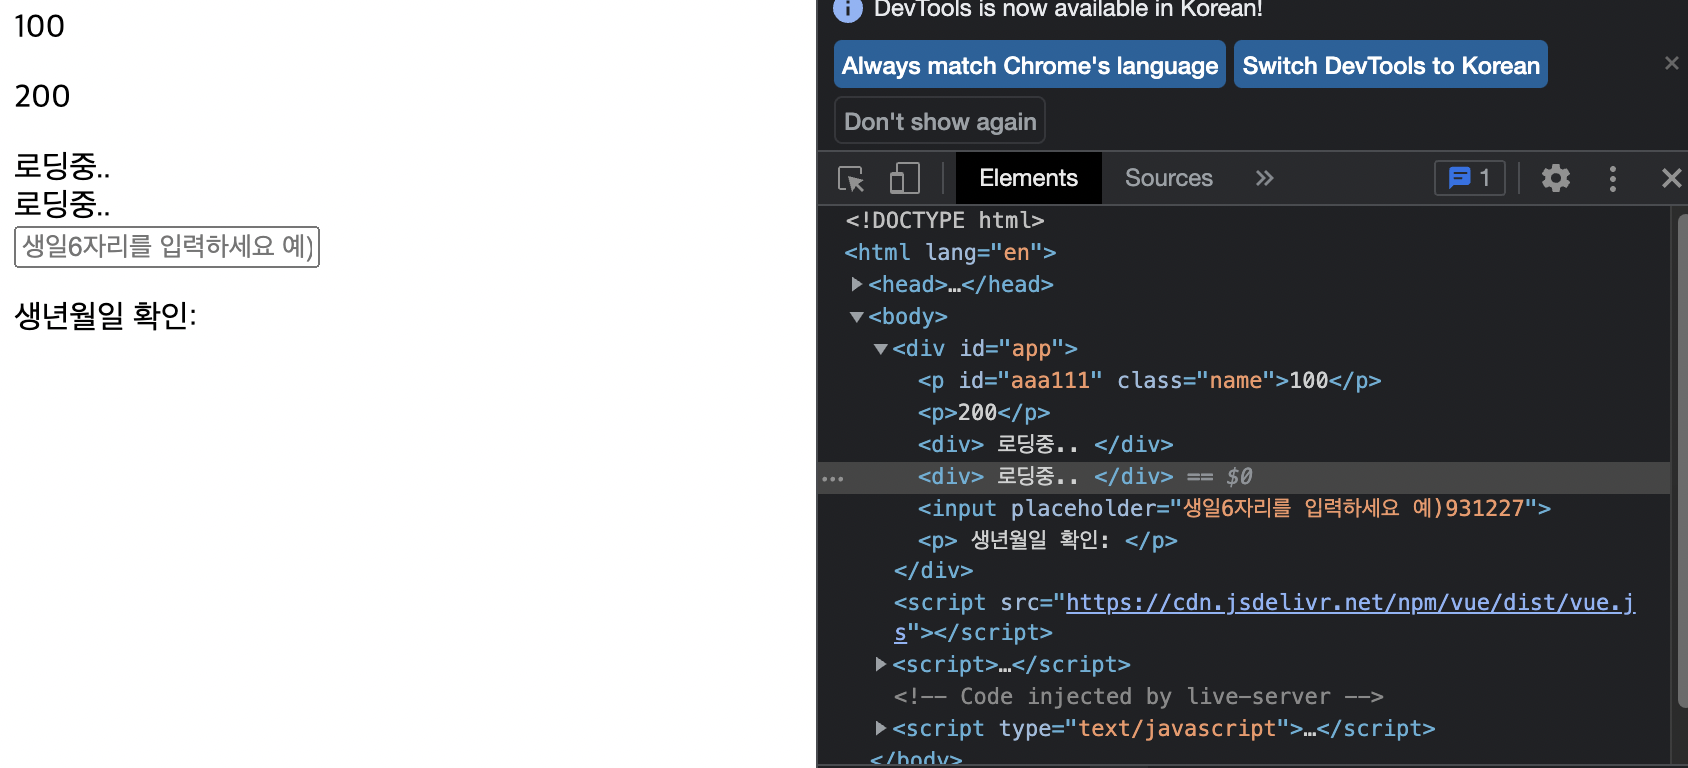
Task: Click the 200 paragraph on the page
Action: 42,96
